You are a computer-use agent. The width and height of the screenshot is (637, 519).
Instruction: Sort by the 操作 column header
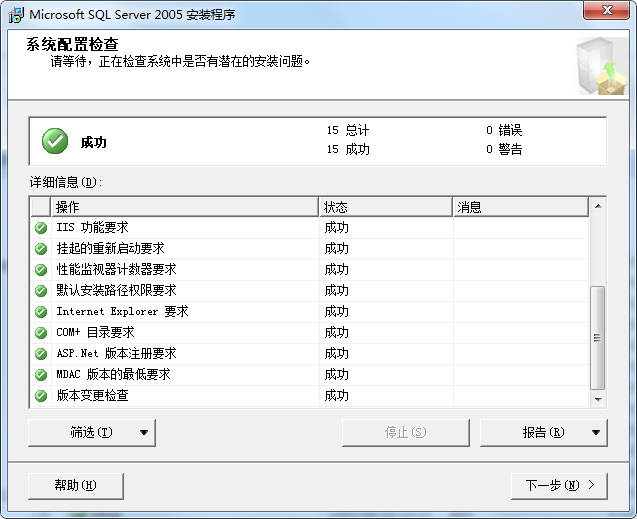[184, 207]
